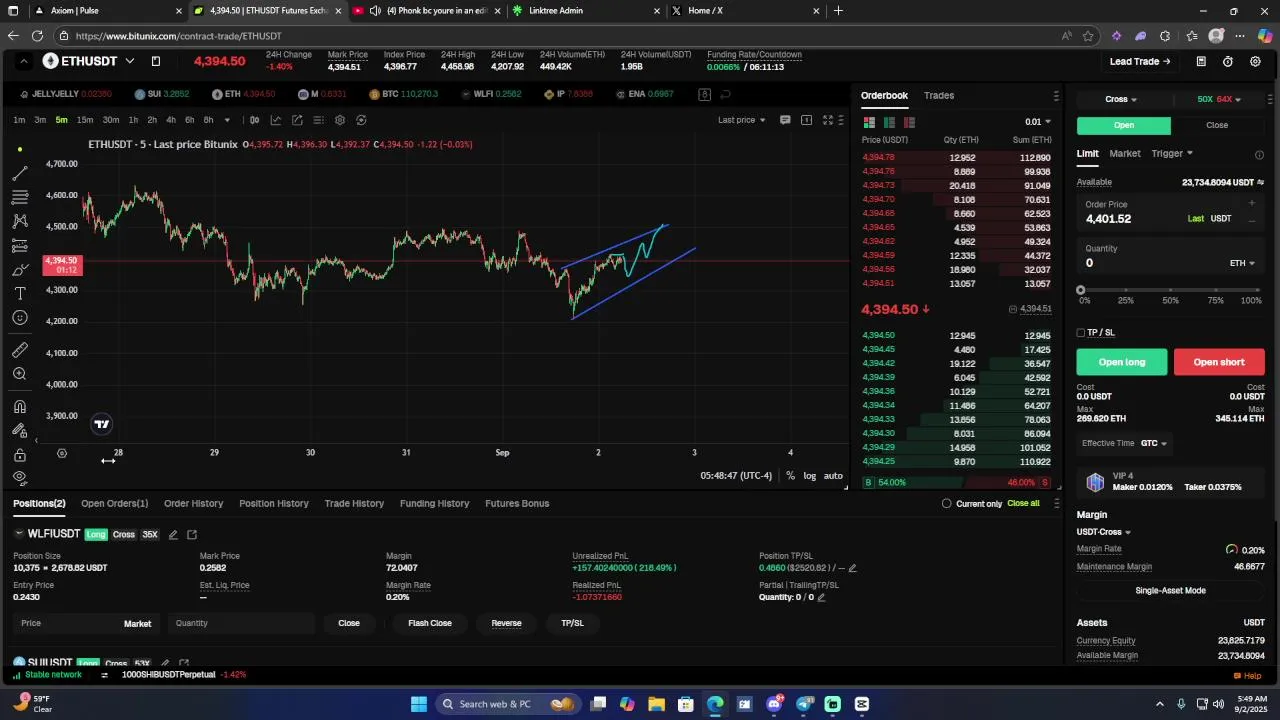Toggle chart fullscreen mode

click(828, 120)
